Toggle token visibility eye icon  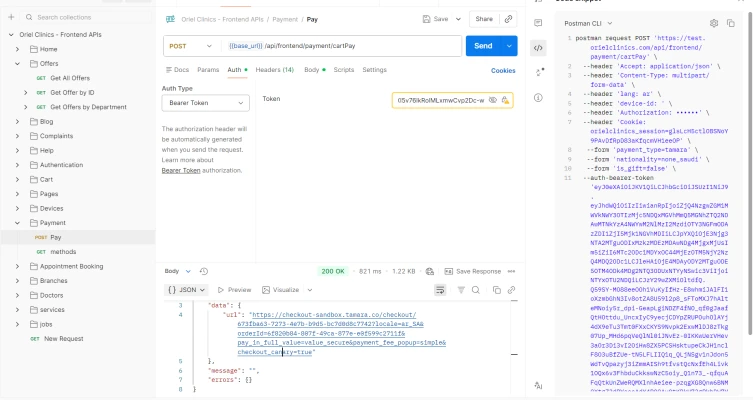(493, 100)
